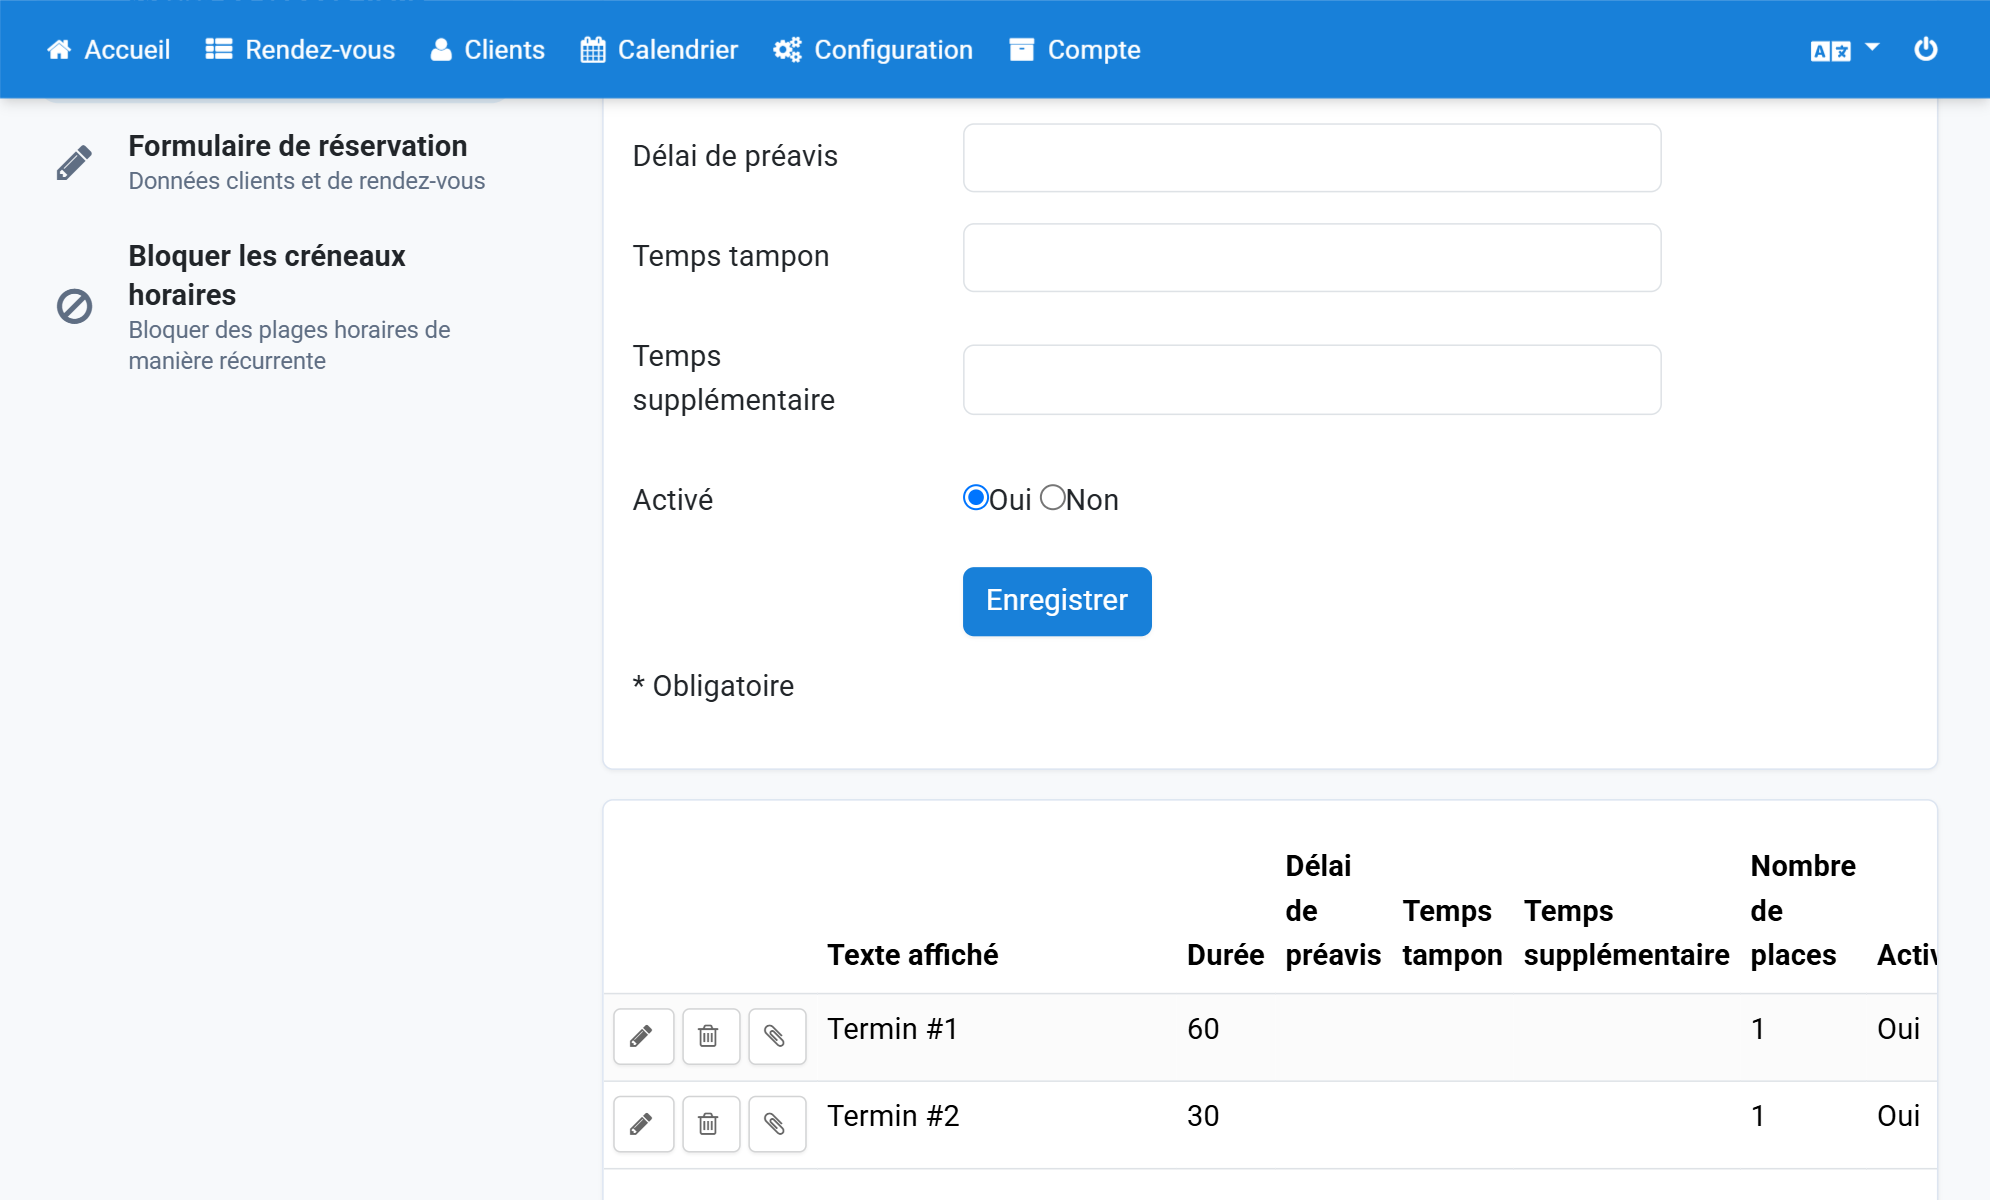Open the language selector icon

(x=1831, y=51)
